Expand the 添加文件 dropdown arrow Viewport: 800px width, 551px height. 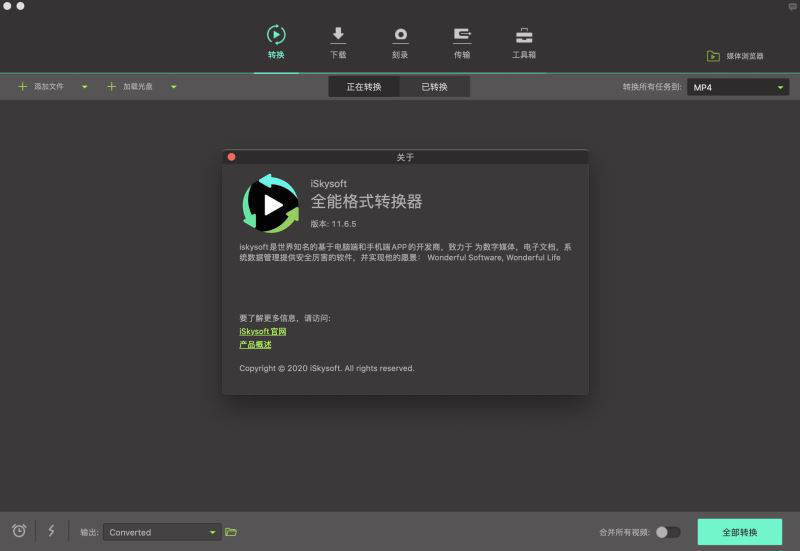[x=85, y=87]
